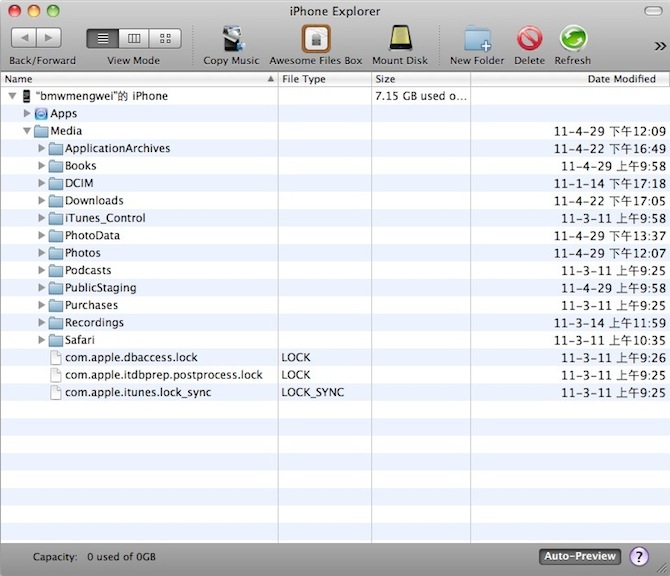Switch to list view mode
The height and width of the screenshot is (576, 670).
pos(103,38)
